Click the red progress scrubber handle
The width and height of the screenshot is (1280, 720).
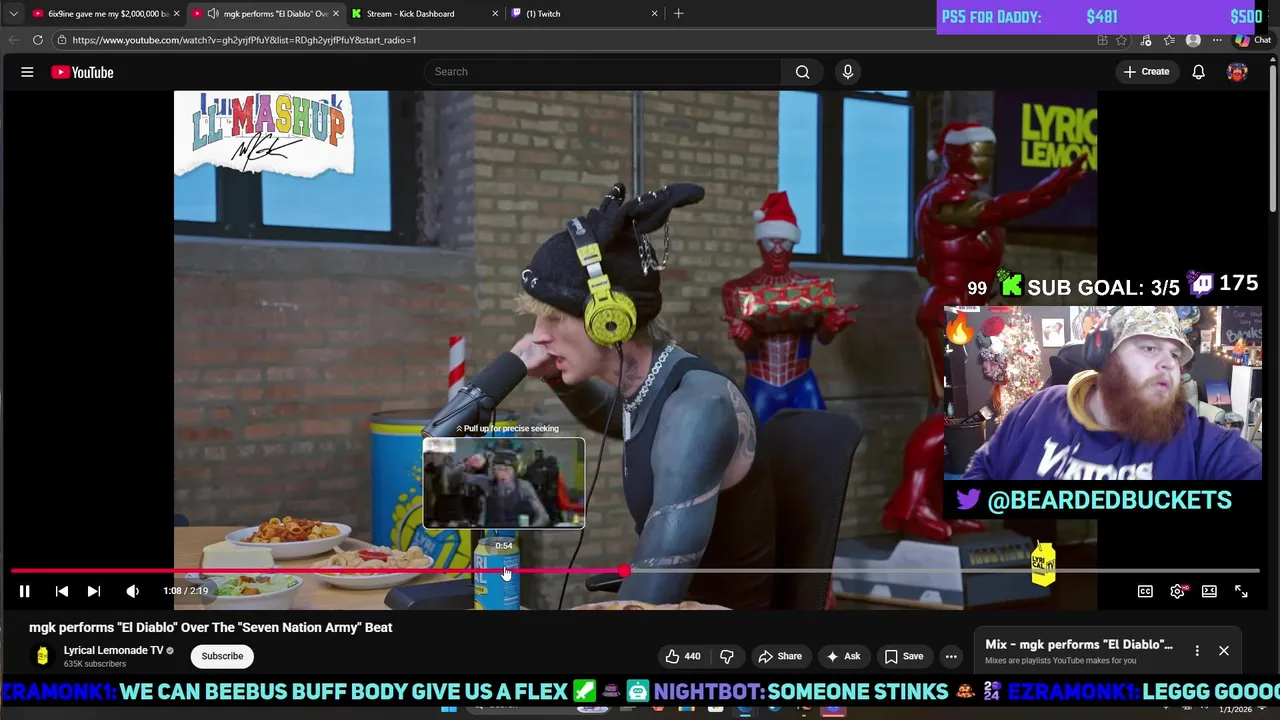click(x=624, y=571)
